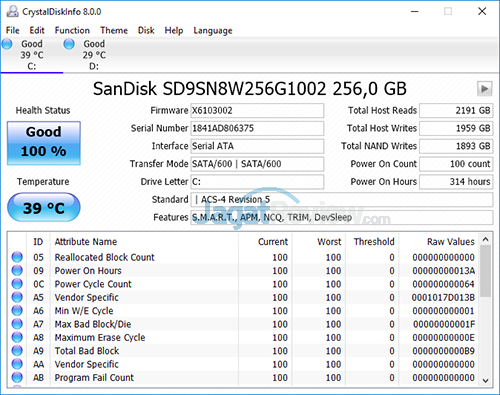Click the attribute list scrollbar thumb

pos(486,271)
